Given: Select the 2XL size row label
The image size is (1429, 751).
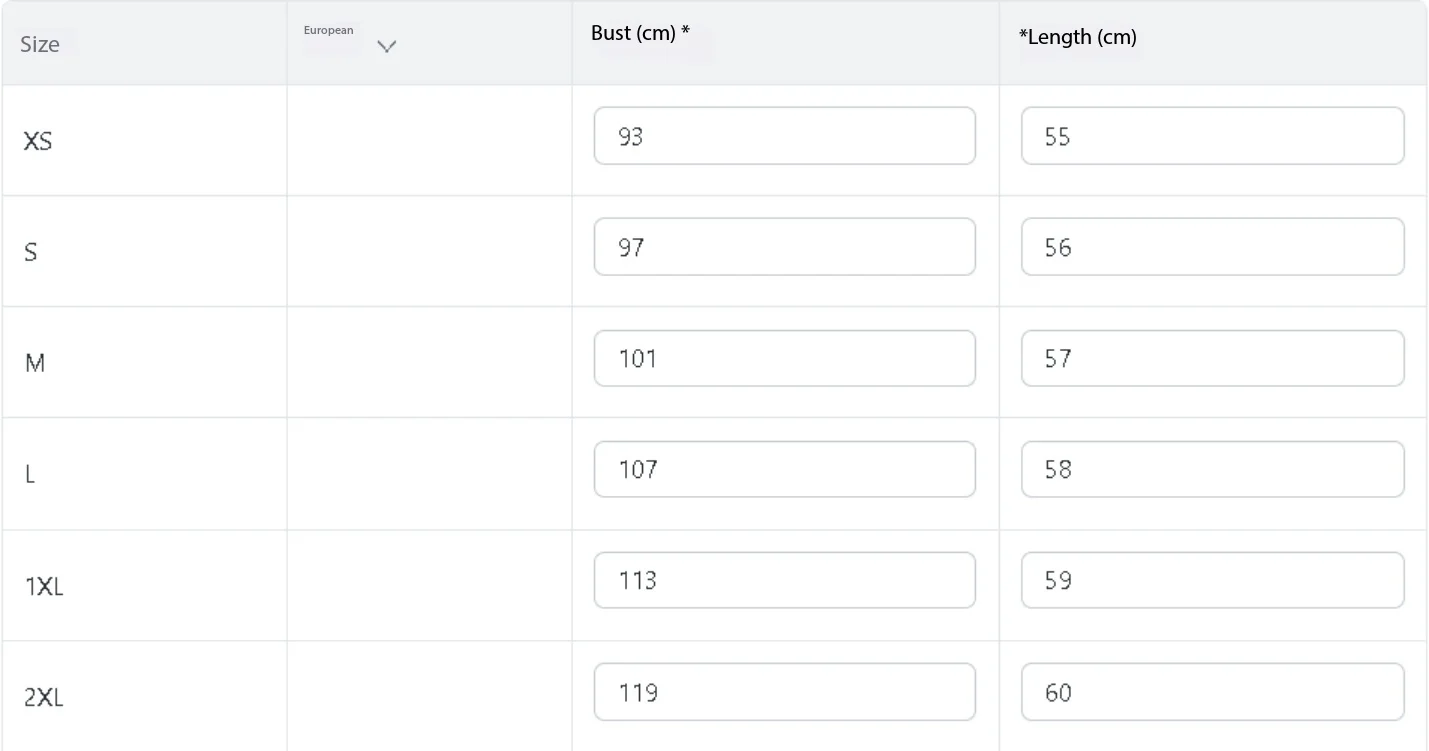Looking at the screenshot, I should pos(44,698).
